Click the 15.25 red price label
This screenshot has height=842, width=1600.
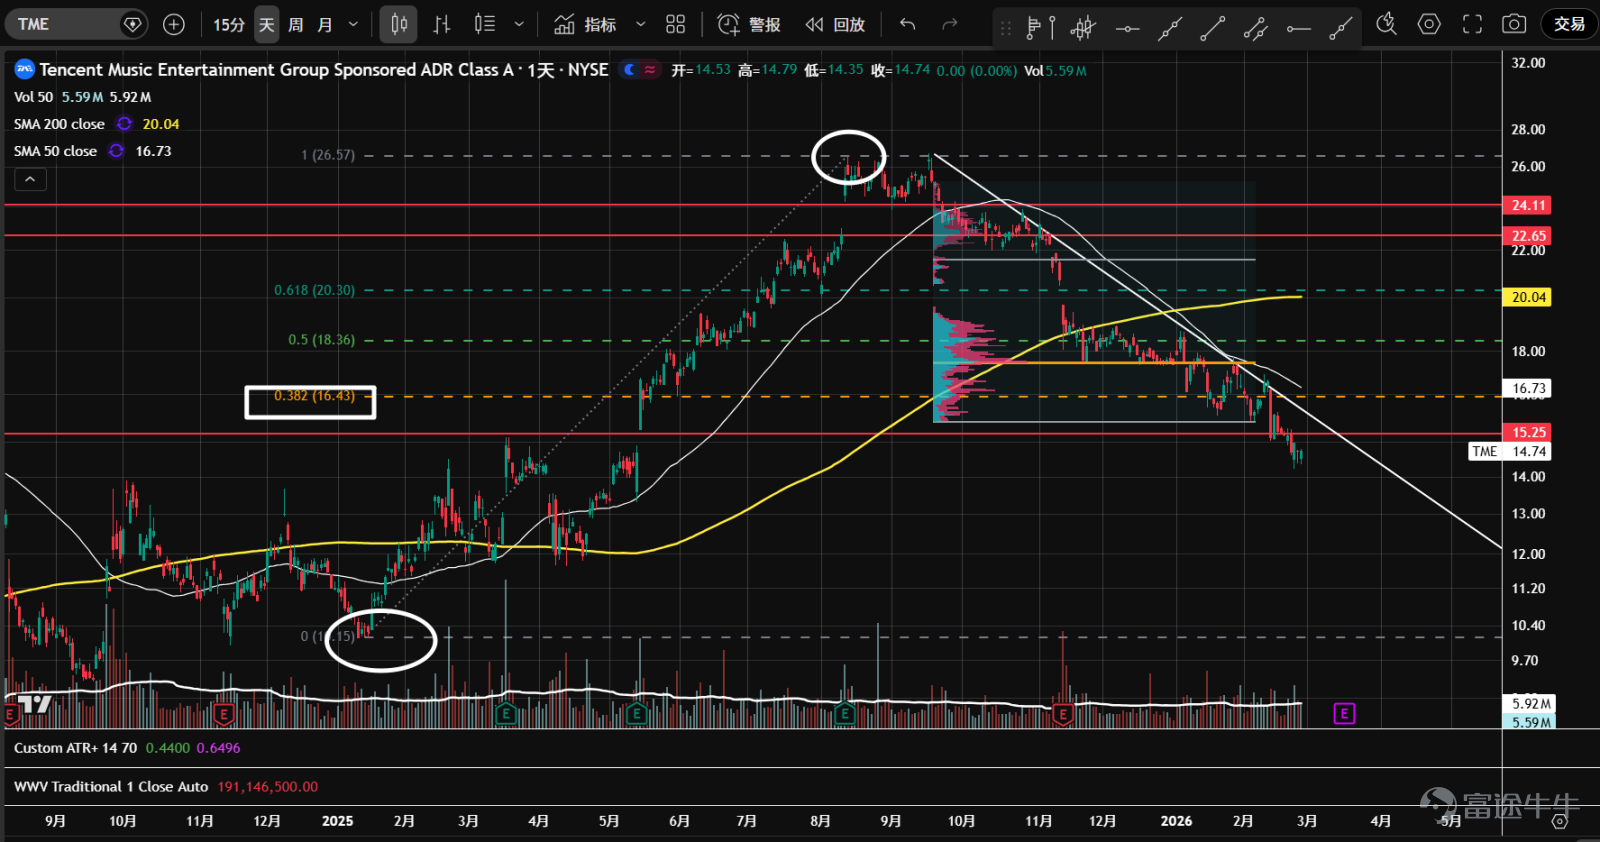(1528, 432)
